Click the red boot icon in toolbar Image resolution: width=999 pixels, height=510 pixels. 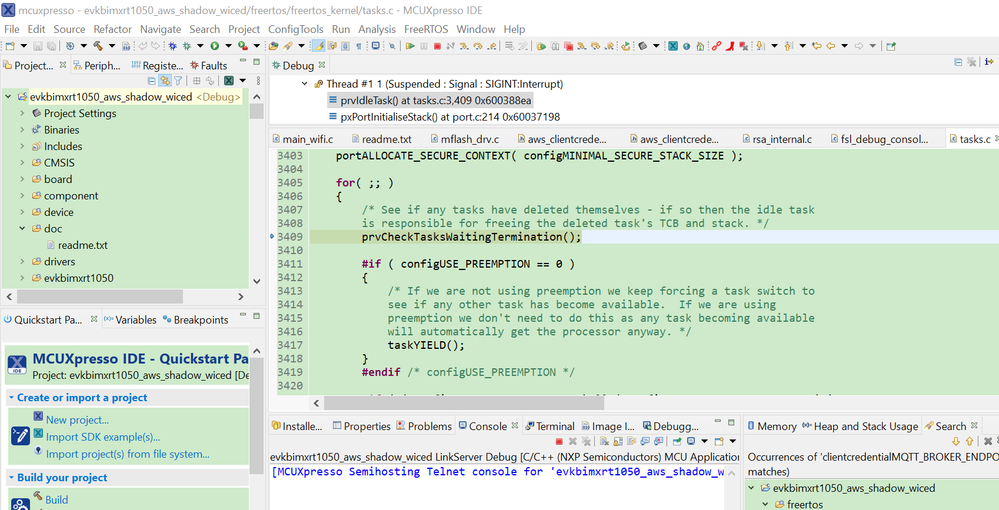(x=730, y=46)
